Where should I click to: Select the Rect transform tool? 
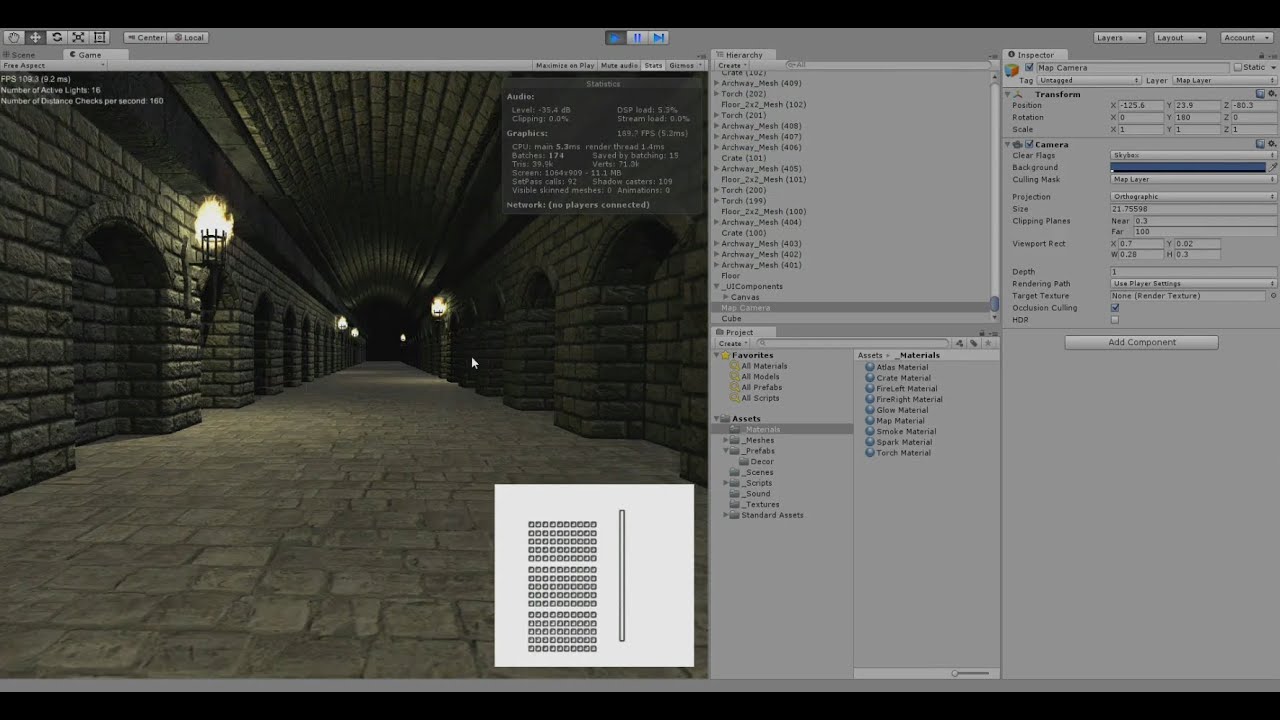99,37
